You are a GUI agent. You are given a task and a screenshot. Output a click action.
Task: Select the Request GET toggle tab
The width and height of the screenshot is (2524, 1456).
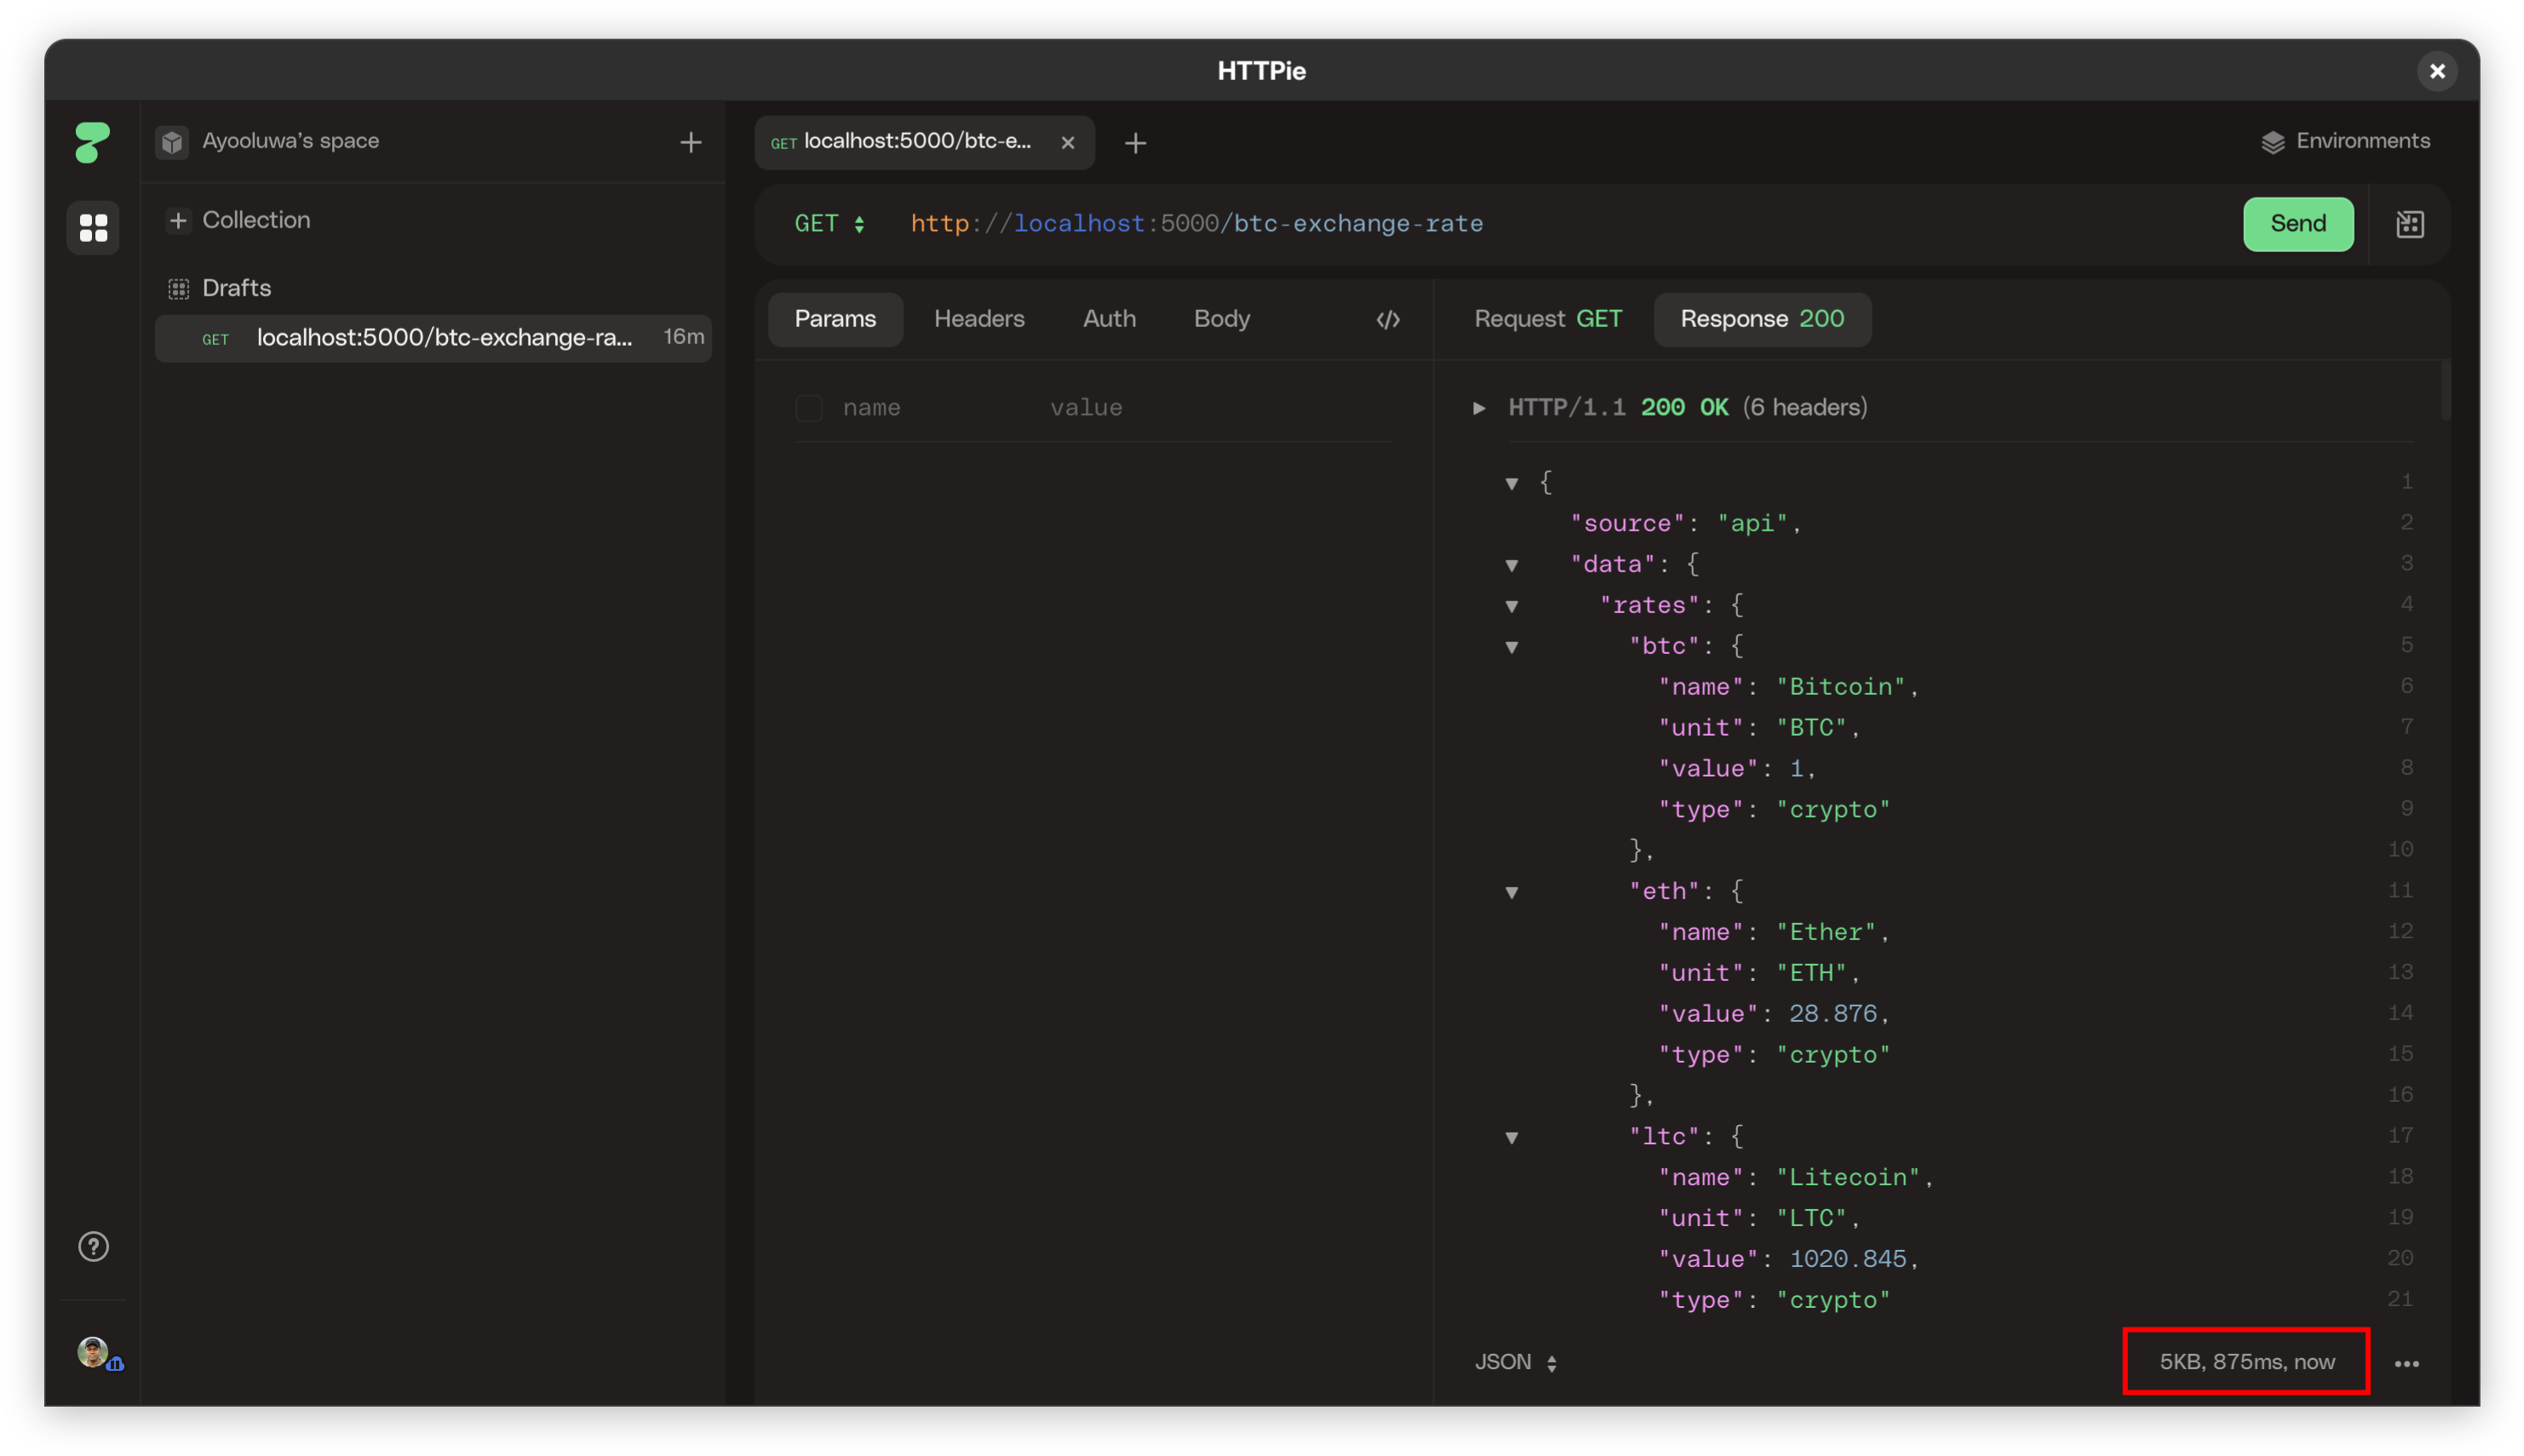[1548, 319]
